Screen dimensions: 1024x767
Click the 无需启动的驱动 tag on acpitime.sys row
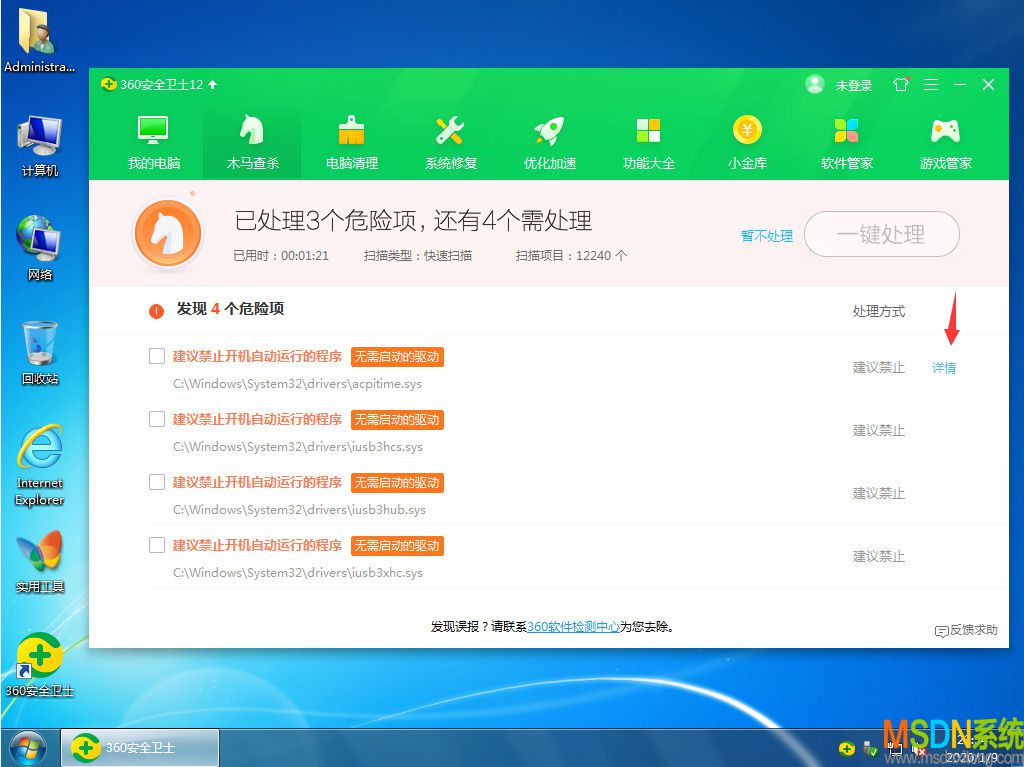click(x=397, y=357)
